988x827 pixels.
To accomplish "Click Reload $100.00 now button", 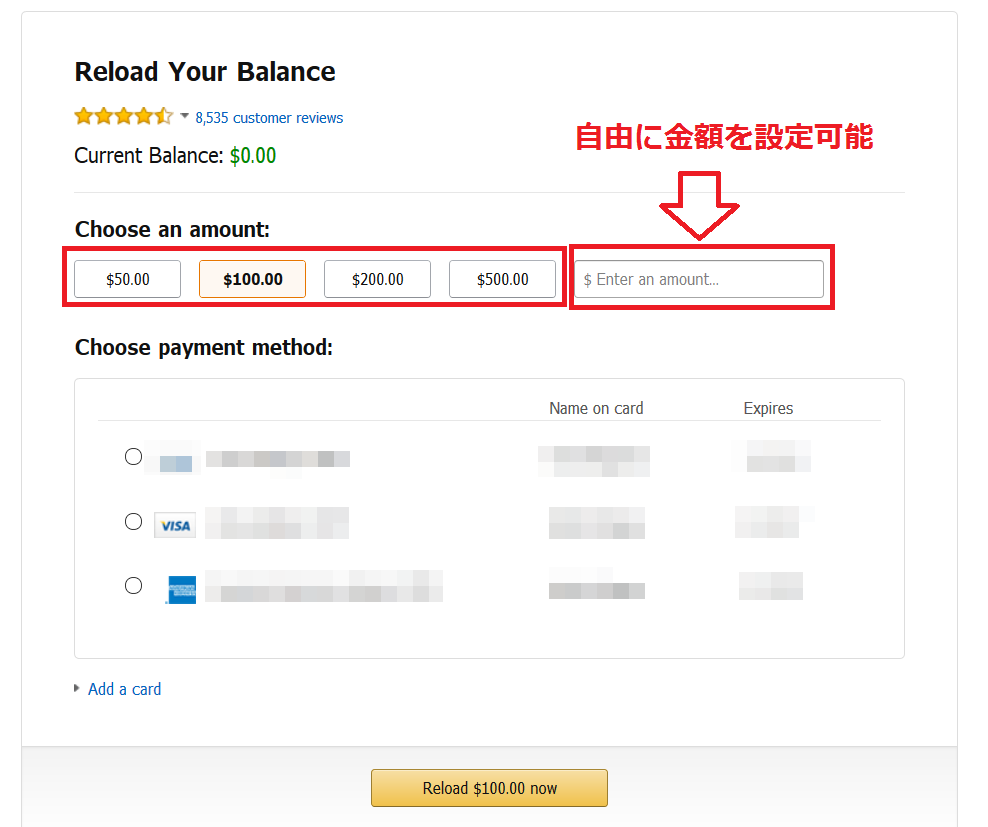I will 490,788.
